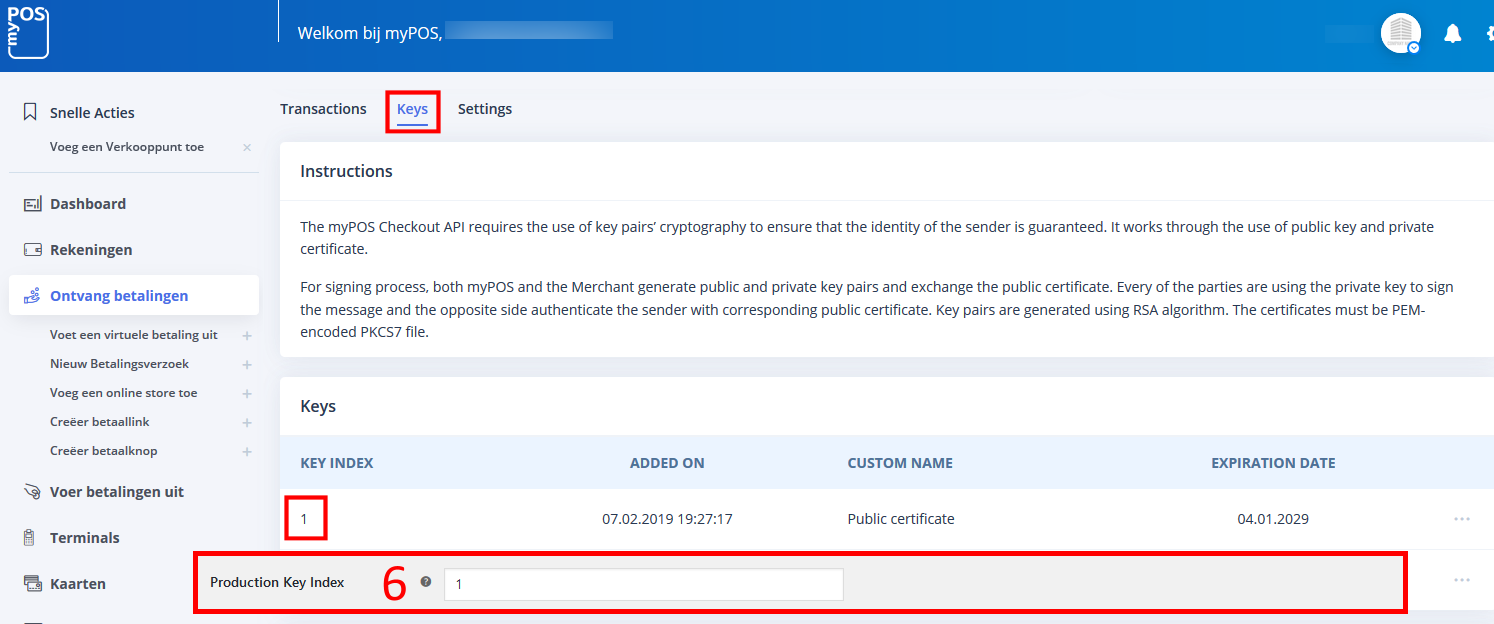Click the Kaarten card icon

pos(32,584)
